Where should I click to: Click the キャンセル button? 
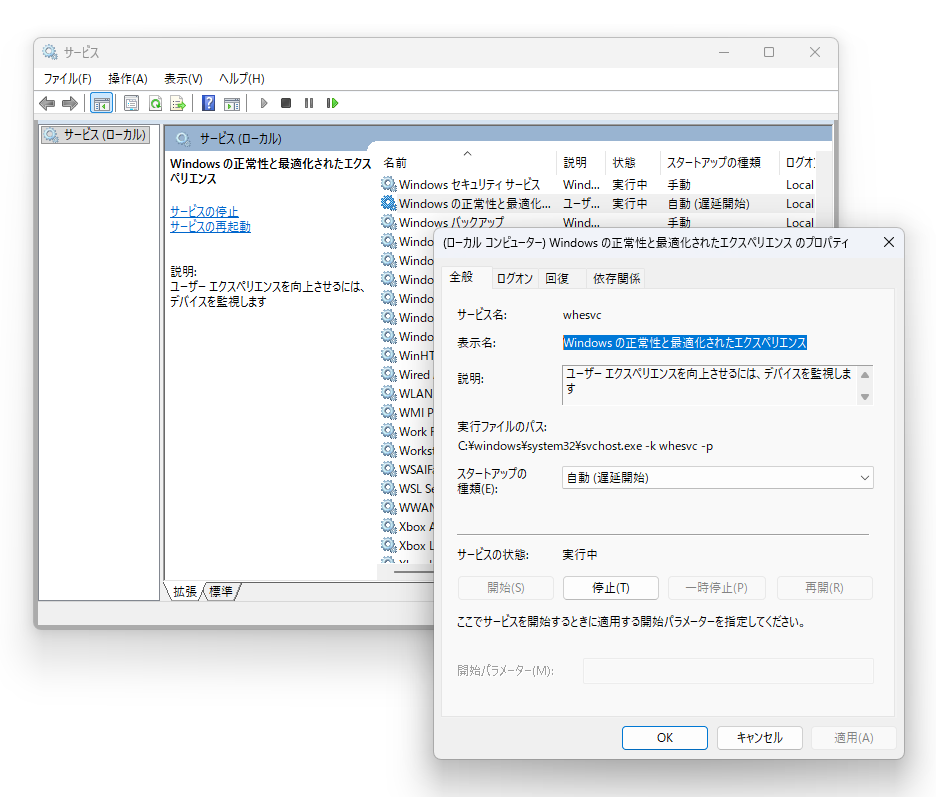[759, 738]
